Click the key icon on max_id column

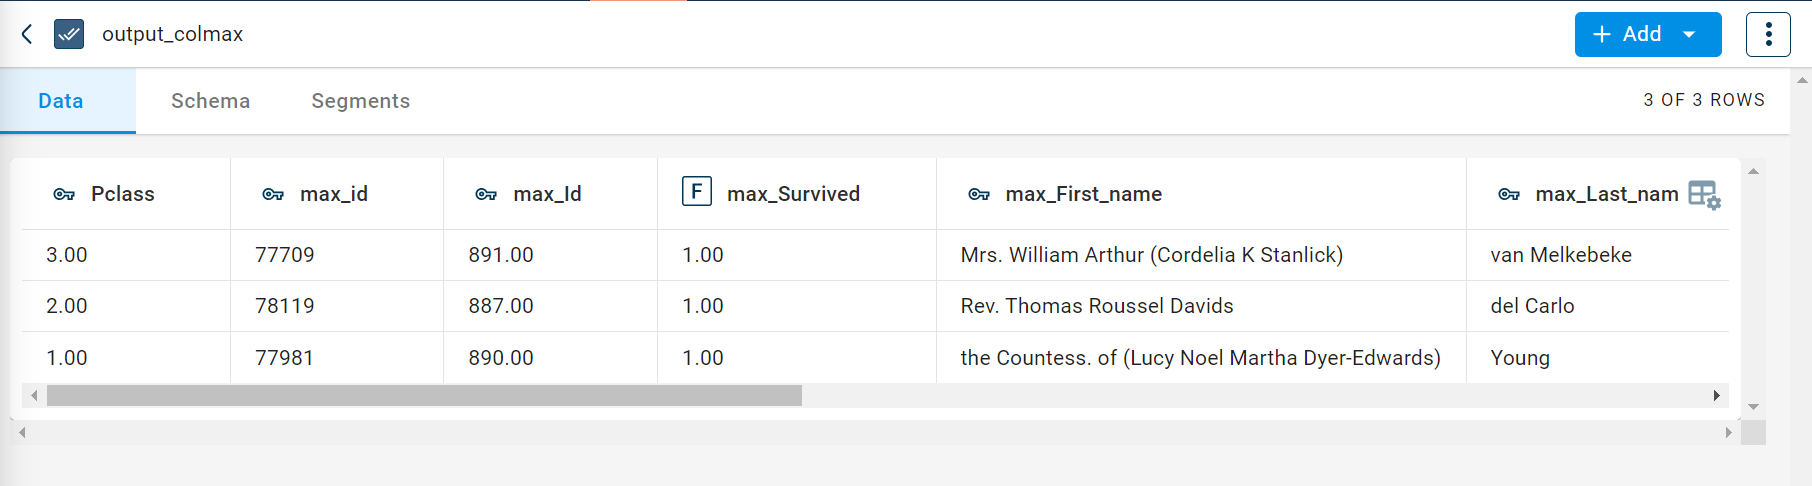point(273,194)
